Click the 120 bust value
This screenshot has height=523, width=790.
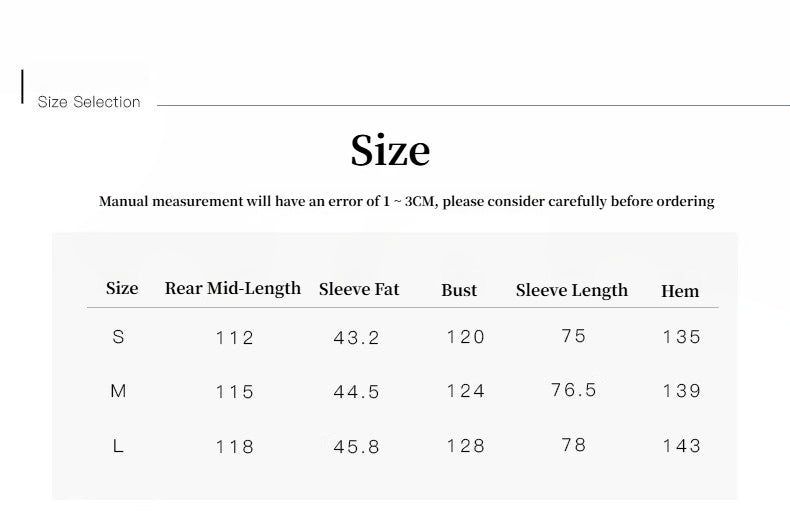[x=466, y=337]
